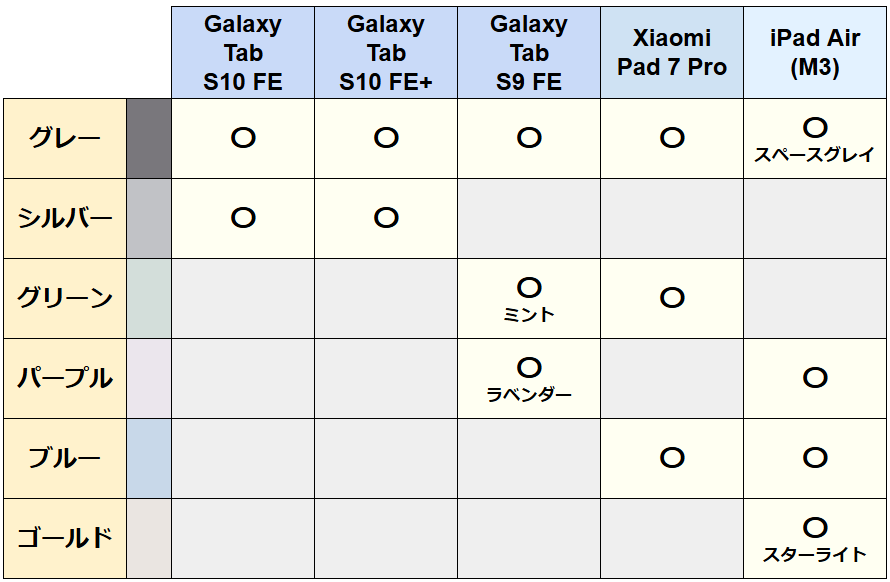Click the circle above ラベンダー

tap(529, 368)
